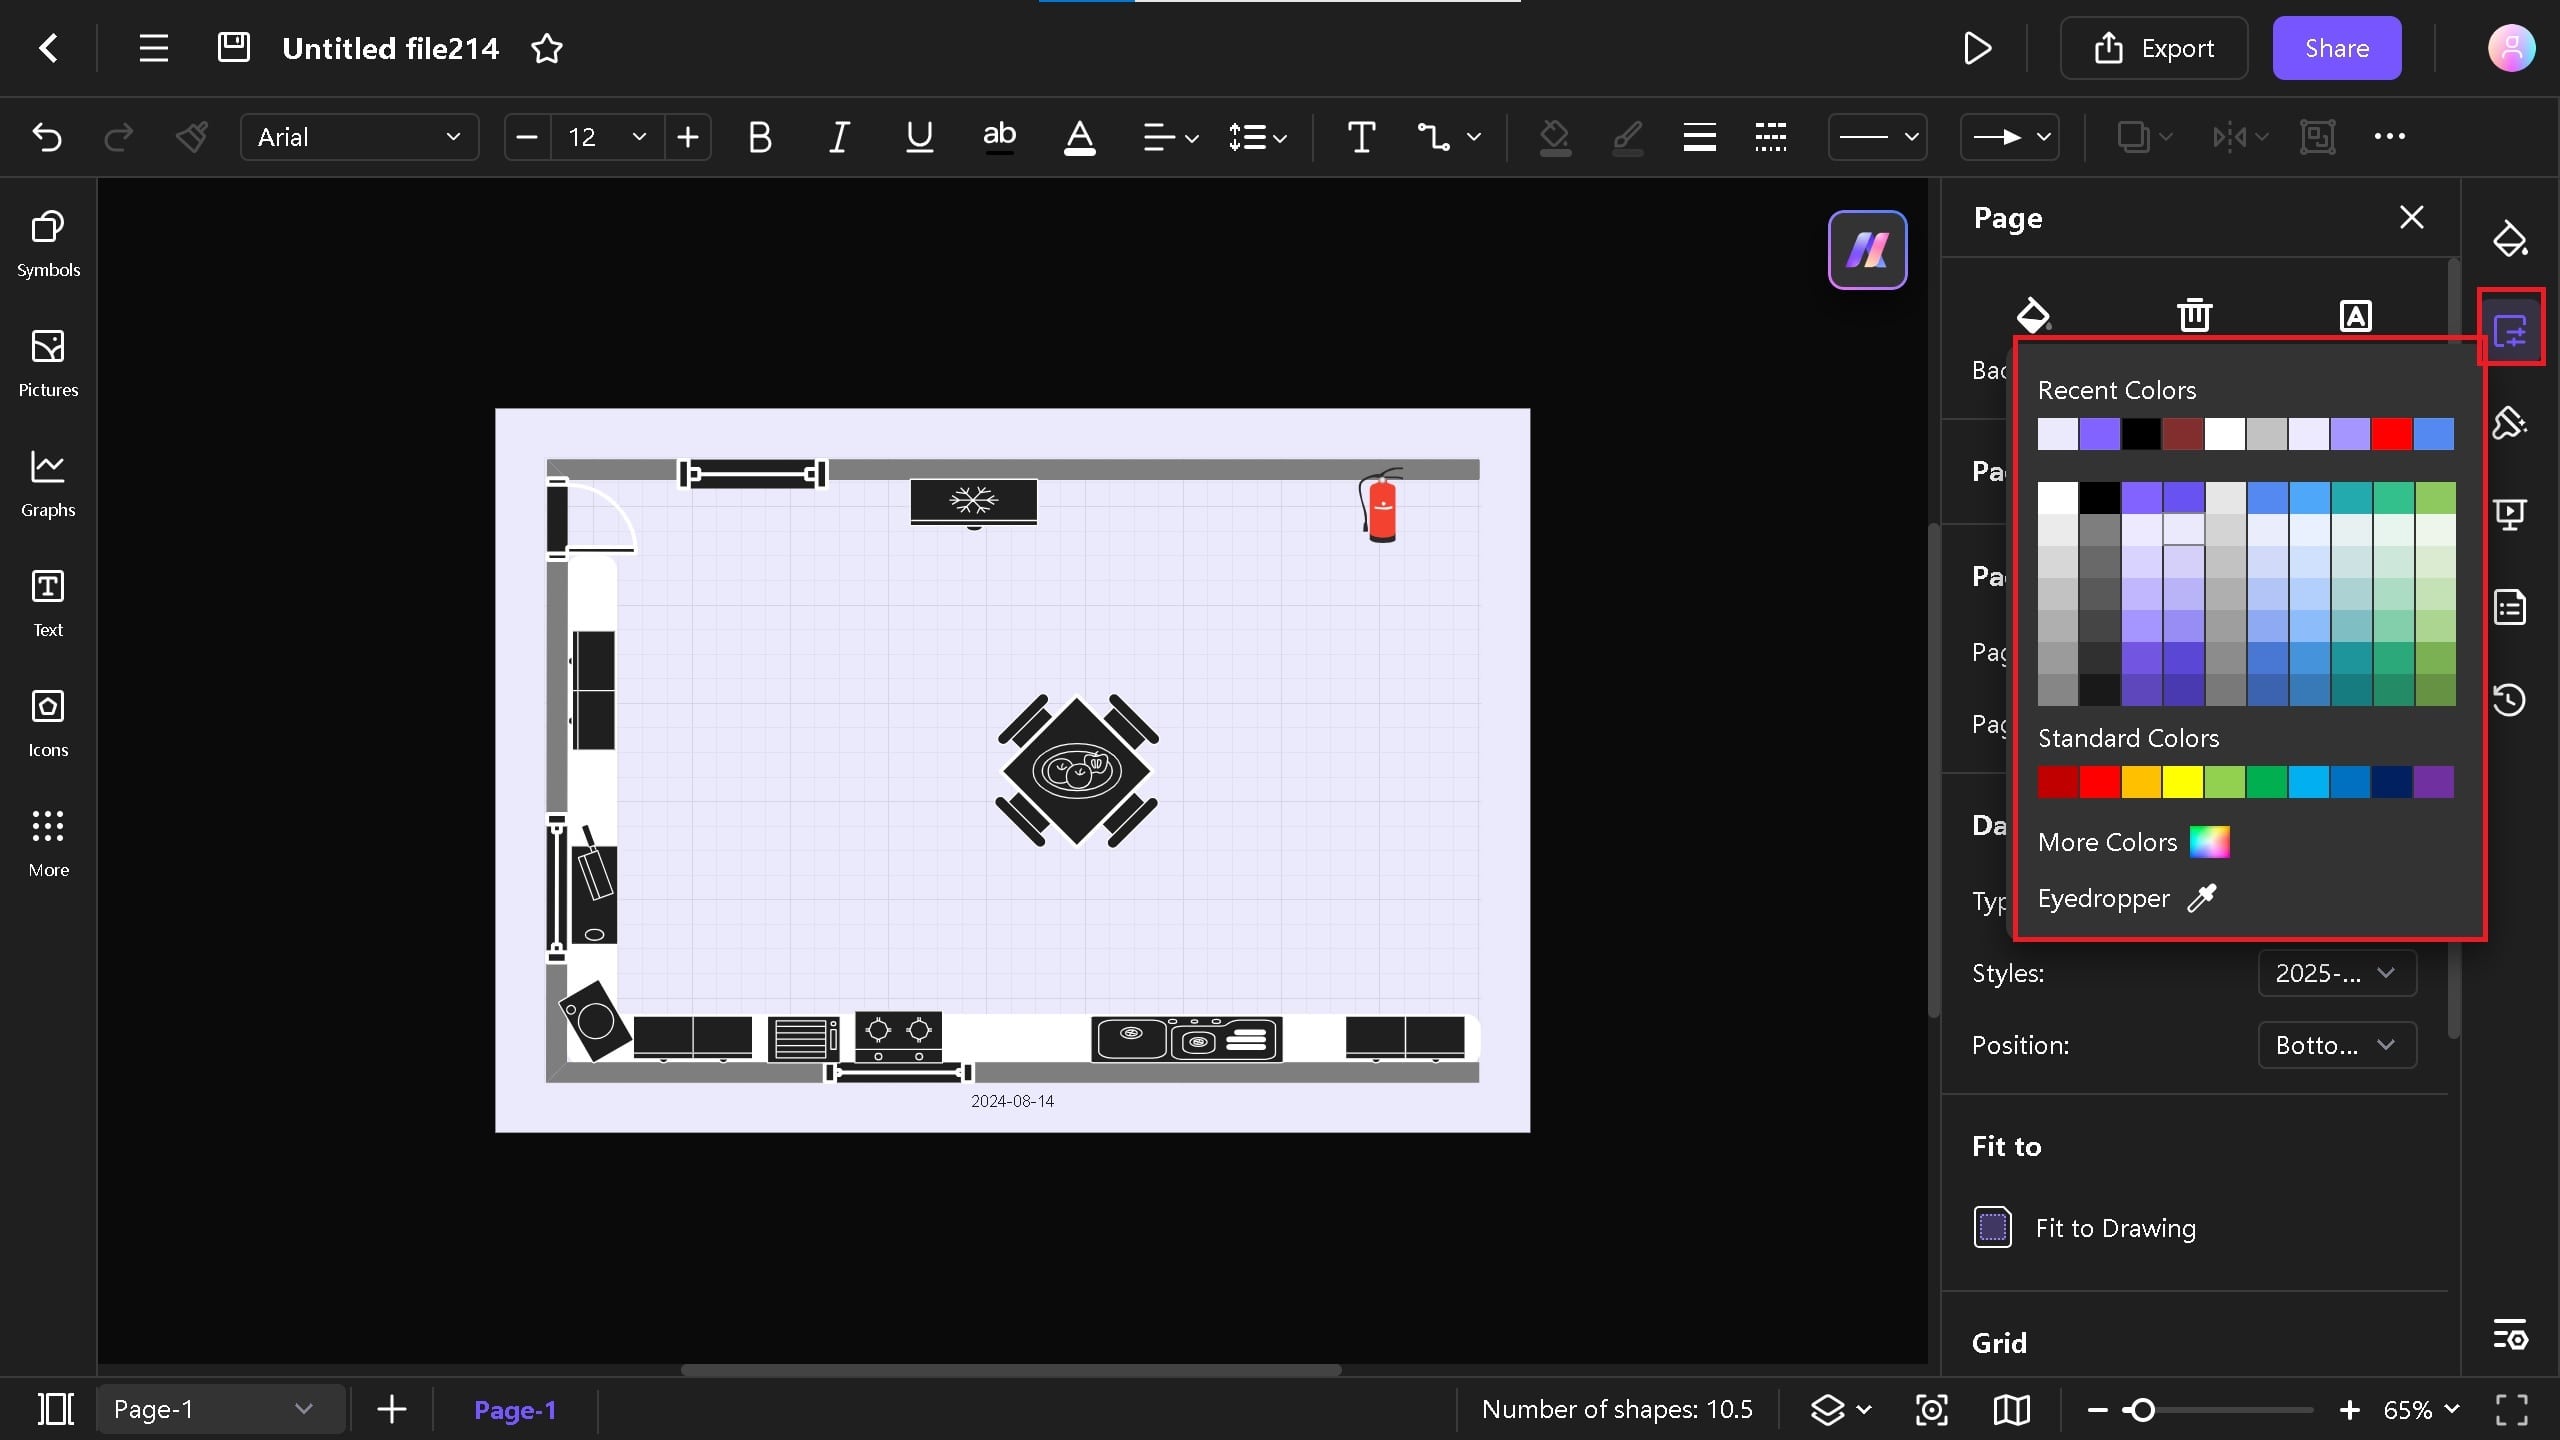Redo the last action
This screenshot has width=2560, height=1440.
(119, 137)
